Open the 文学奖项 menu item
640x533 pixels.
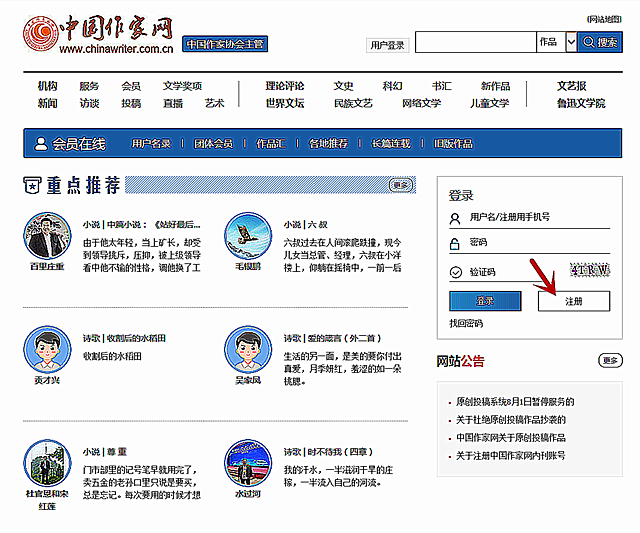pyautogui.click(x=182, y=86)
